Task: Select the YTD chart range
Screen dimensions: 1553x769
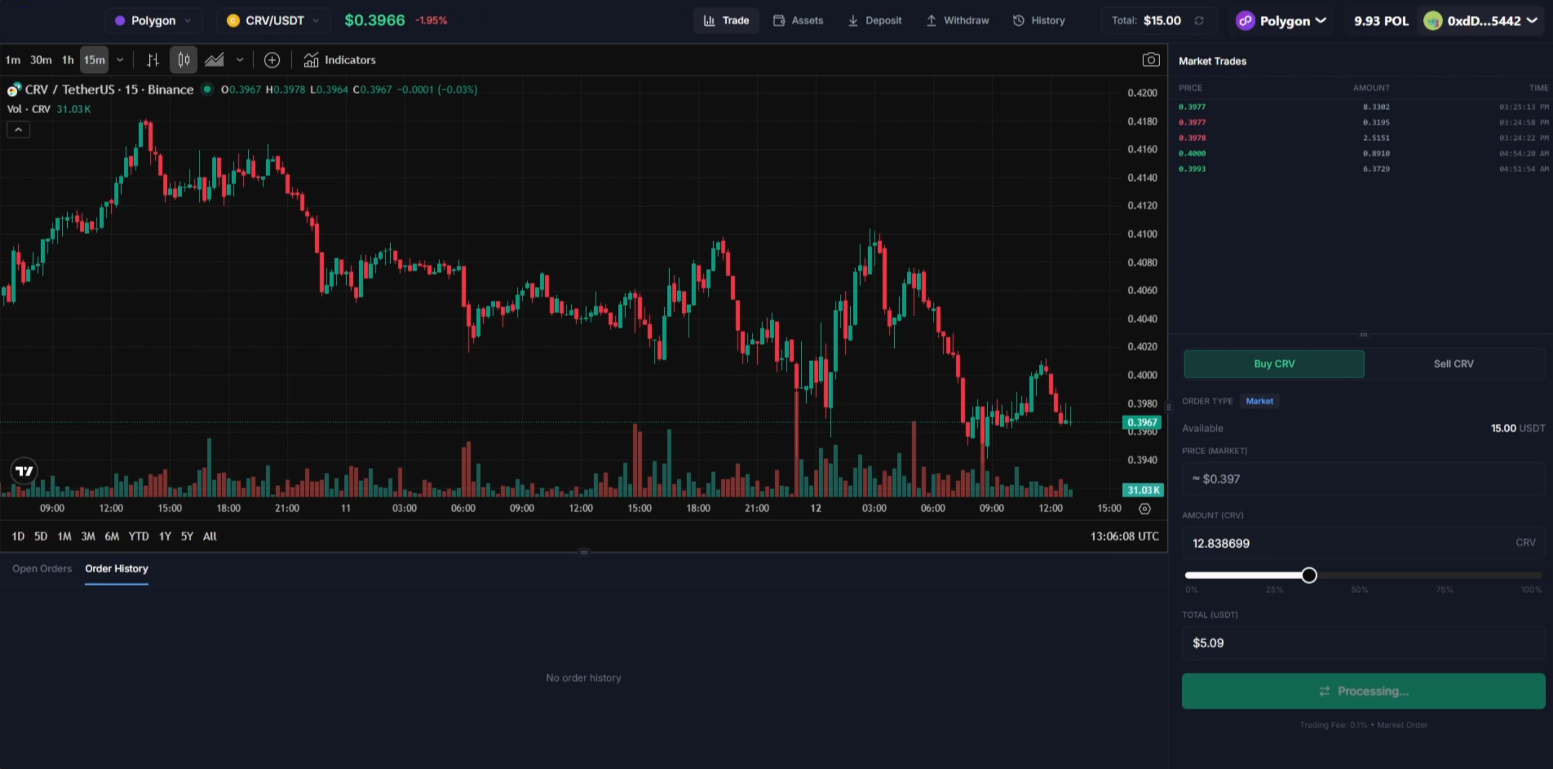Action: 138,536
